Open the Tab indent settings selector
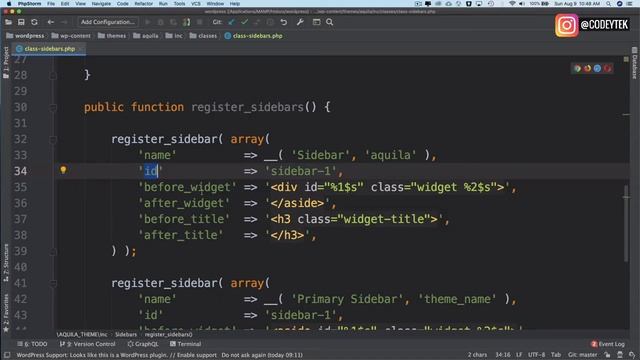Screen dimensions: 640x360 (556, 355)
